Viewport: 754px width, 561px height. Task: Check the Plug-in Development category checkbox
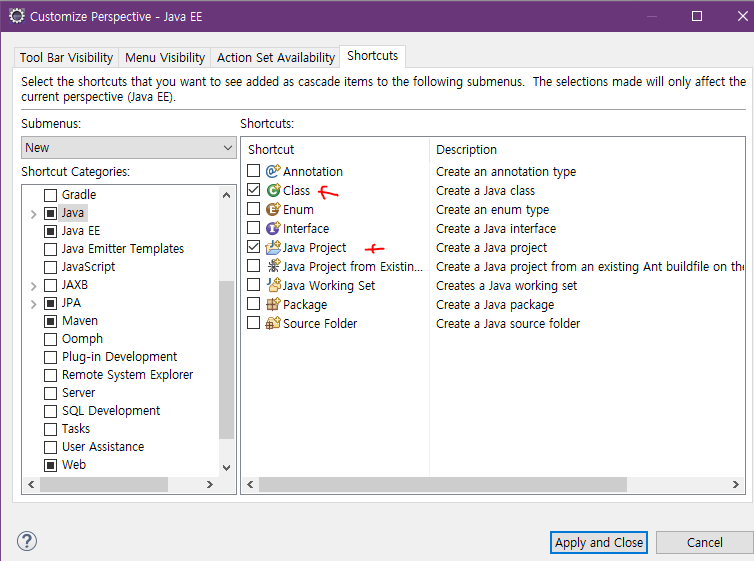pos(50,357)
